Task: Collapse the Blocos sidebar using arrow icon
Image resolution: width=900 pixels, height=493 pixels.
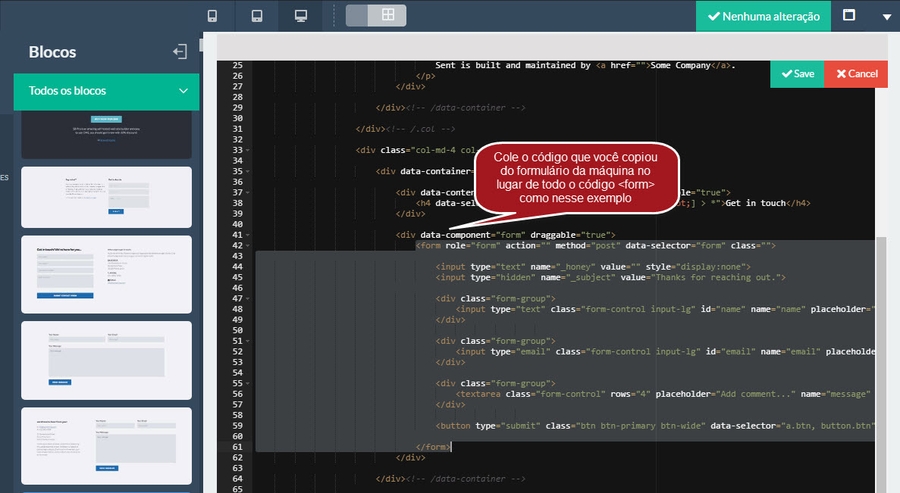Action: pyautogui.click(x=180, y=52)
